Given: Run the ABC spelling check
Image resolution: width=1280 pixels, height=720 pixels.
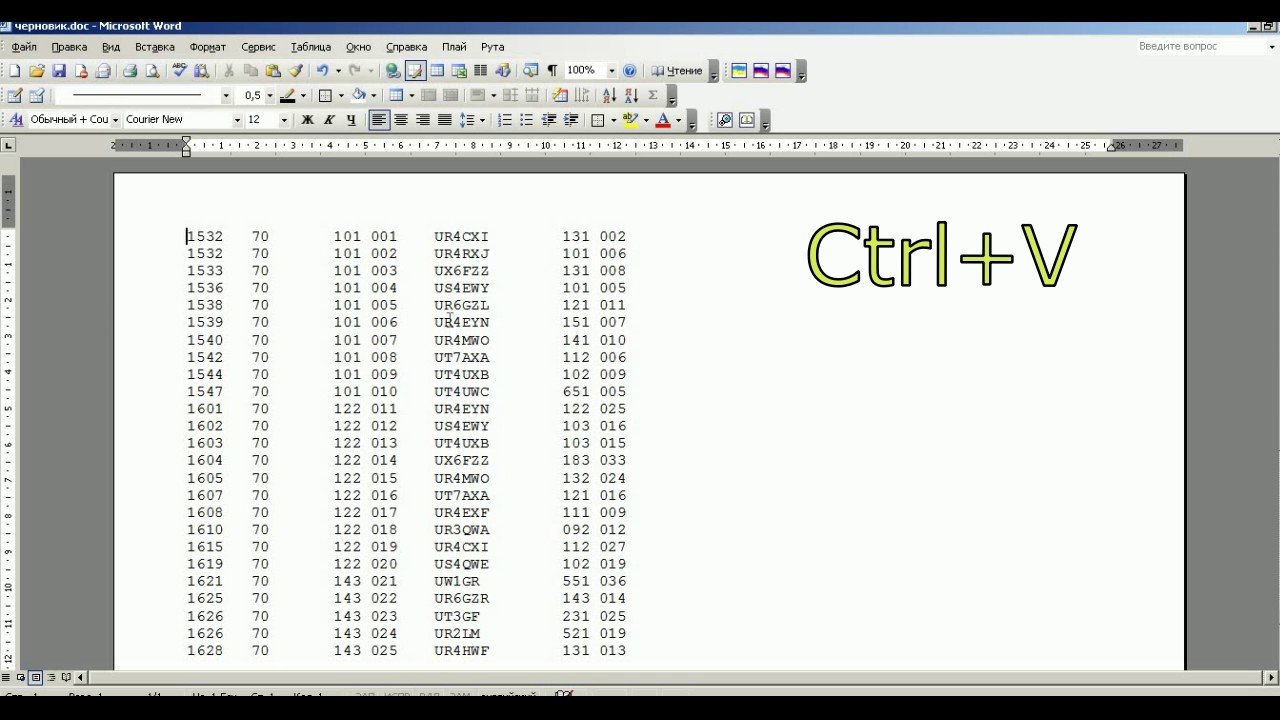Looking at the screenshot, I should [x=180, y=71].
